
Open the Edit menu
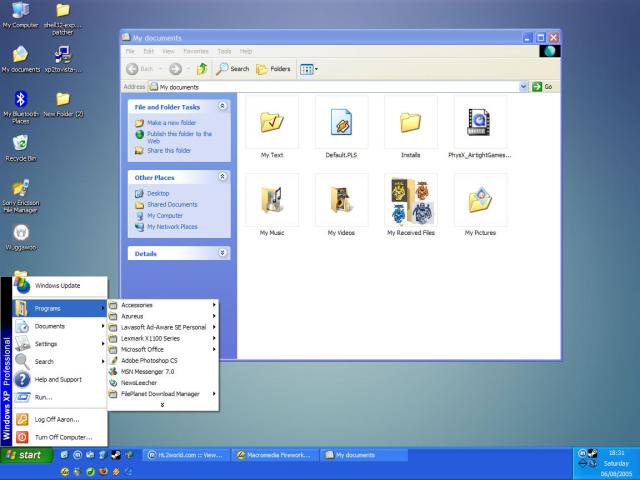tap(149, 51)
